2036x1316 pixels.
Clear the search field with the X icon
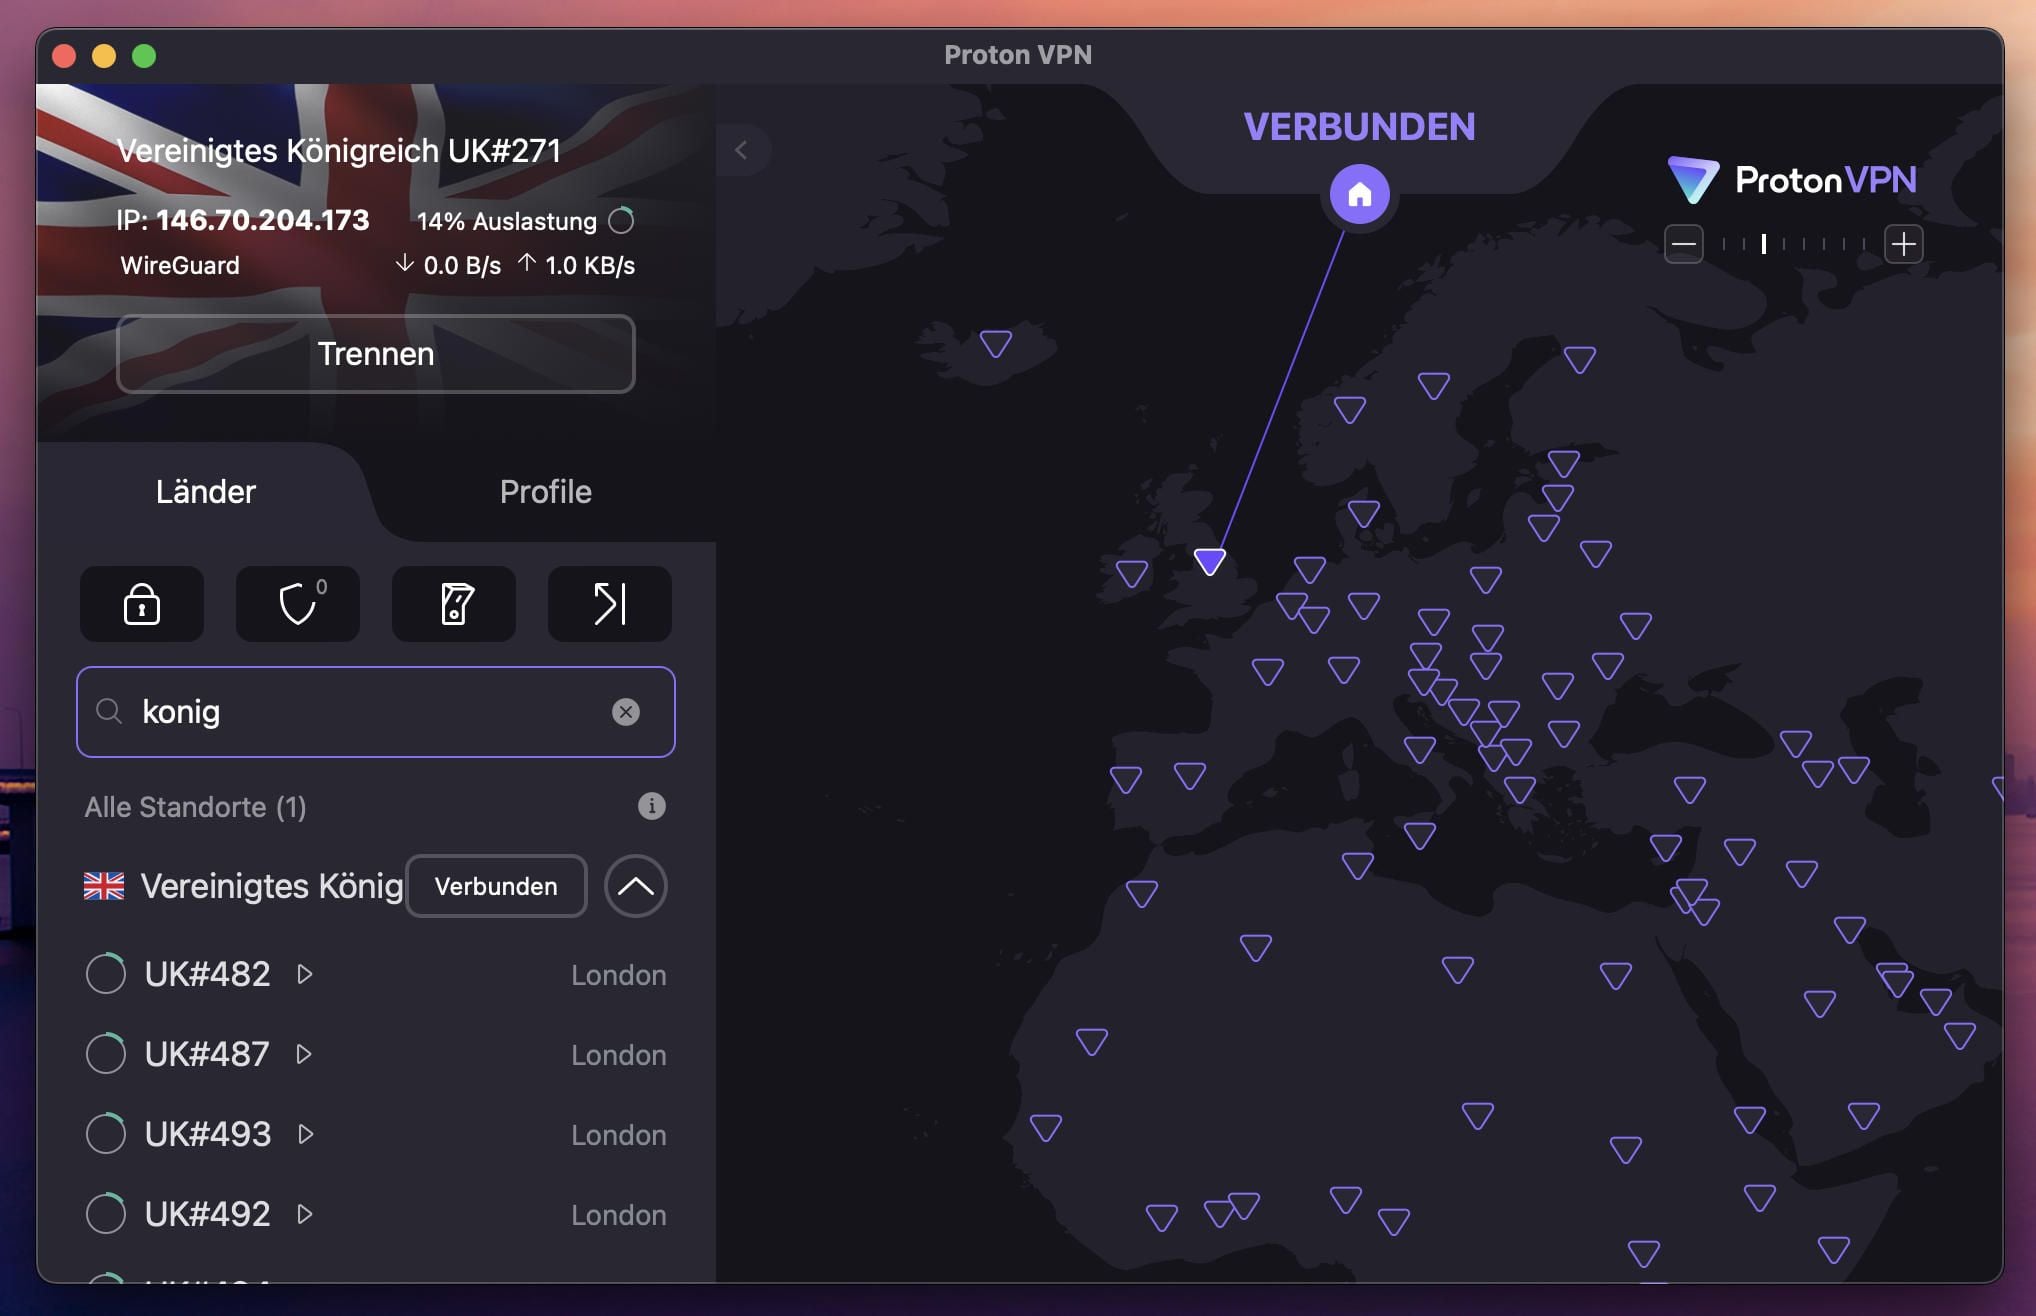pyautogui.click(x=626, y=712)
